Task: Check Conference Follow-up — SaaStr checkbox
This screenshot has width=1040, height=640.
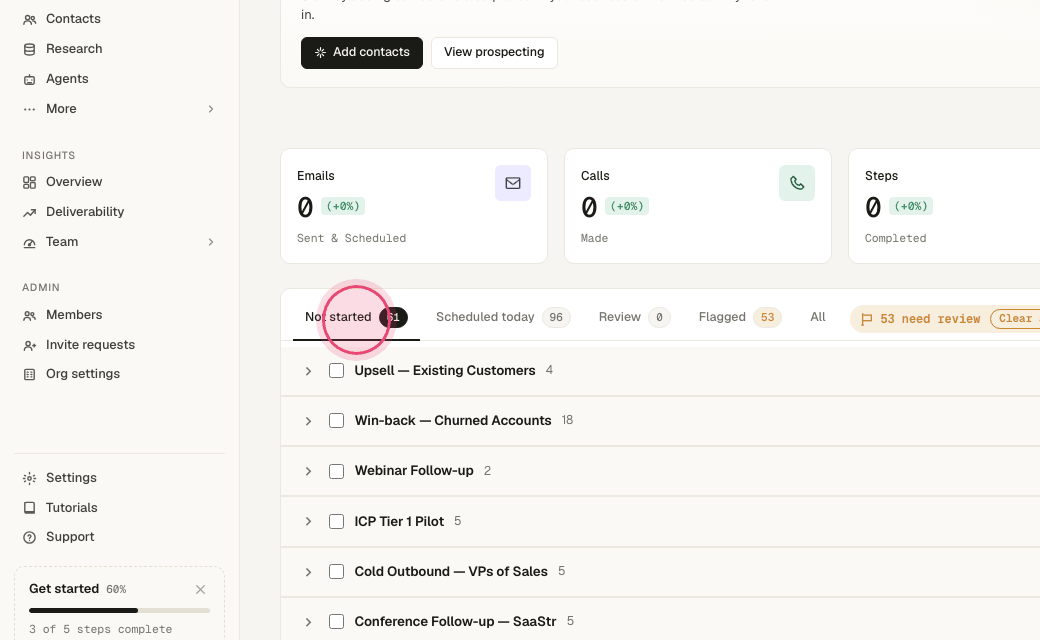Action: (x=336, y=621)
